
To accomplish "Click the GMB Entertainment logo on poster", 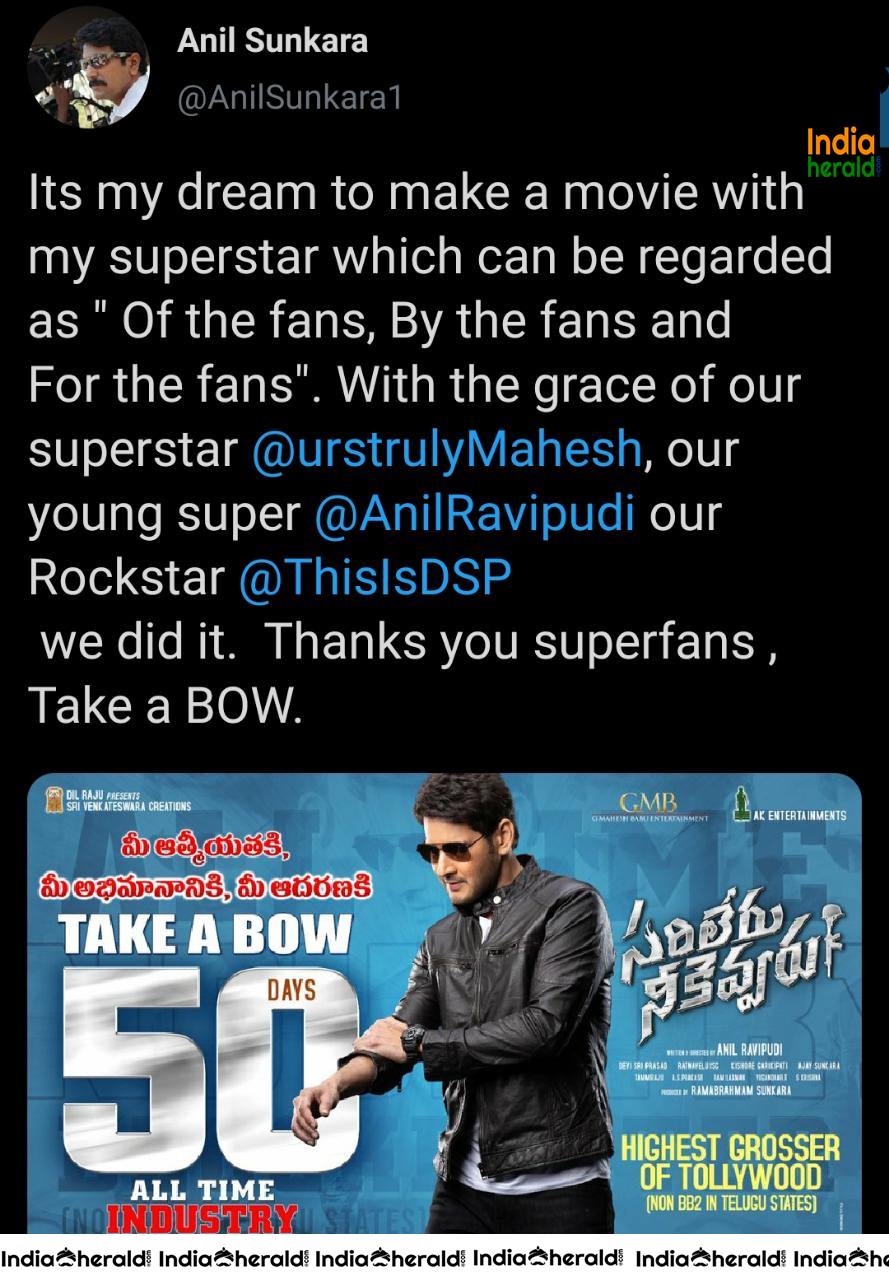I will pos(648,807).
